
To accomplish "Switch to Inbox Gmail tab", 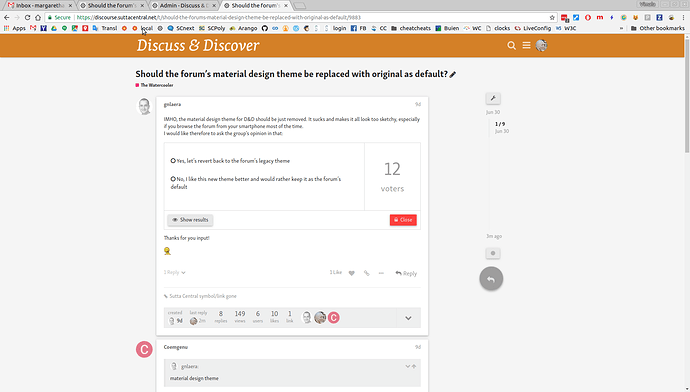I will (x=39, y=6).
